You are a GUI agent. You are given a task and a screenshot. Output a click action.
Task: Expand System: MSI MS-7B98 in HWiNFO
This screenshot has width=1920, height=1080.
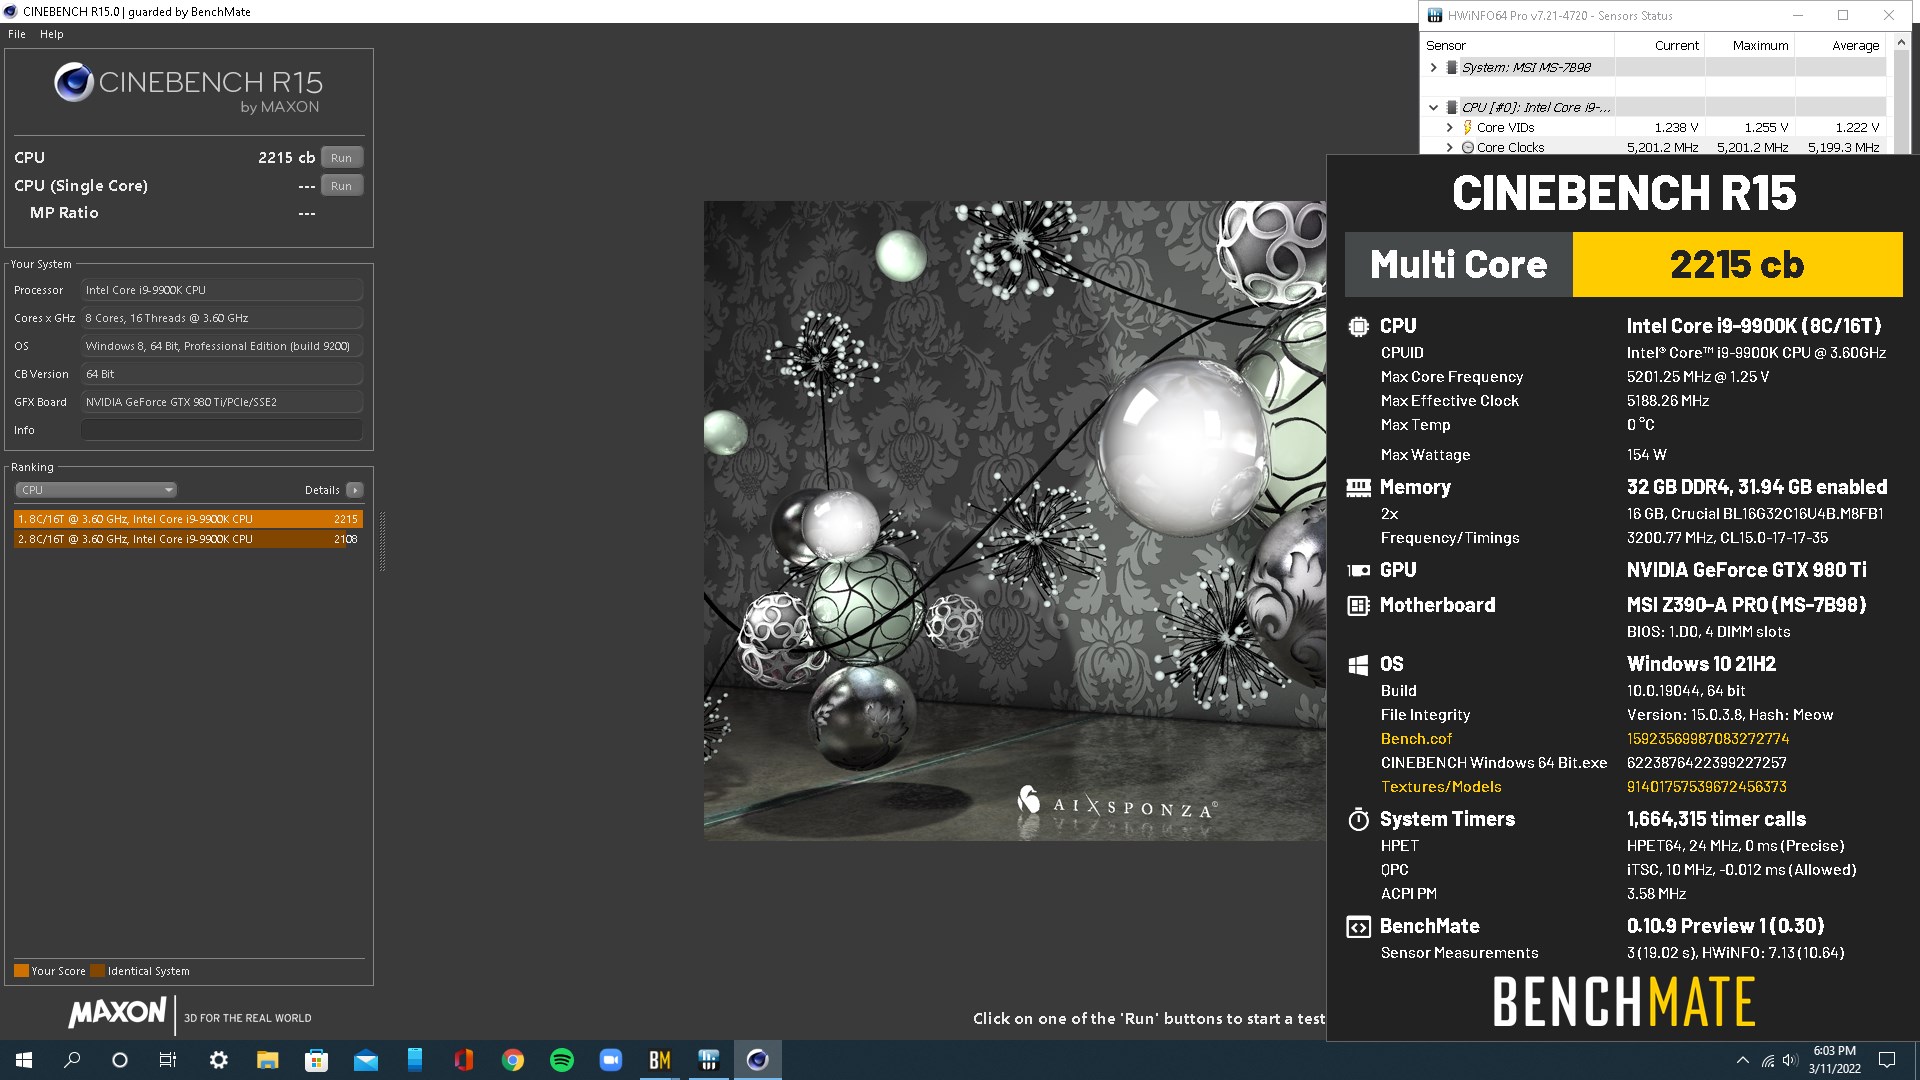pos(1433,67)
